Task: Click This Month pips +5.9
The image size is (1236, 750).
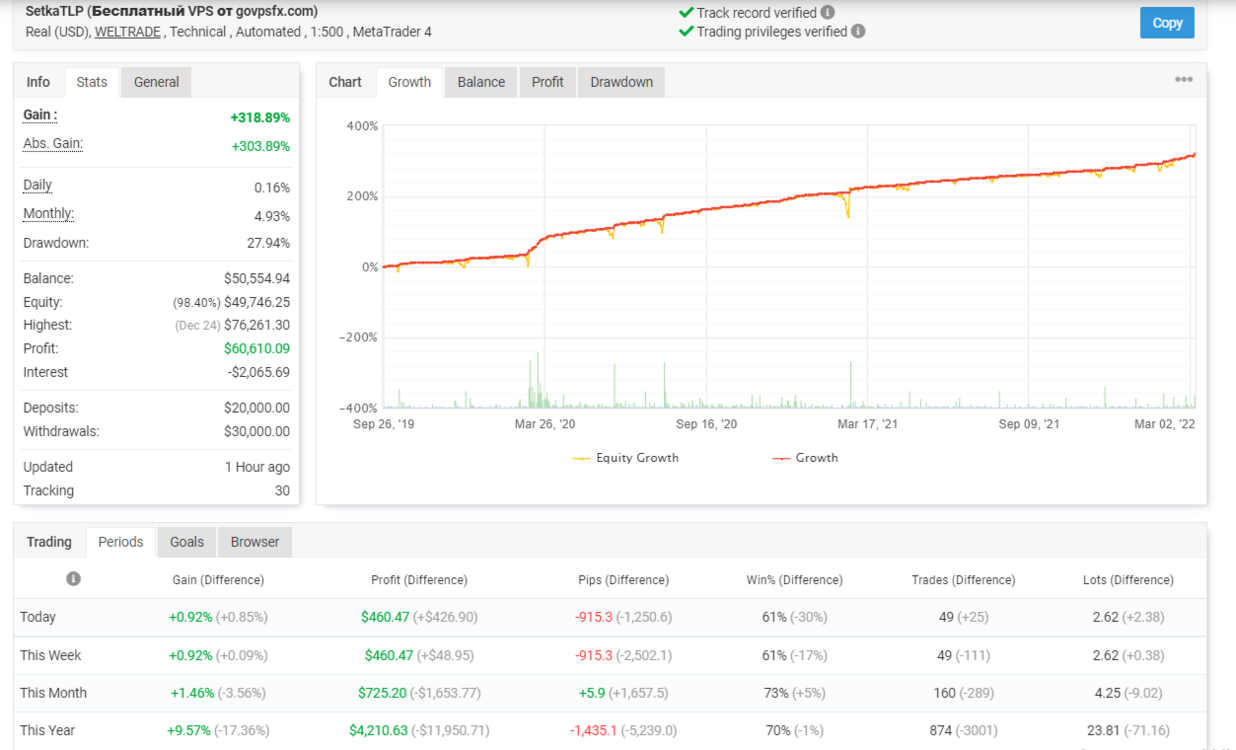Action: [592, 693]
